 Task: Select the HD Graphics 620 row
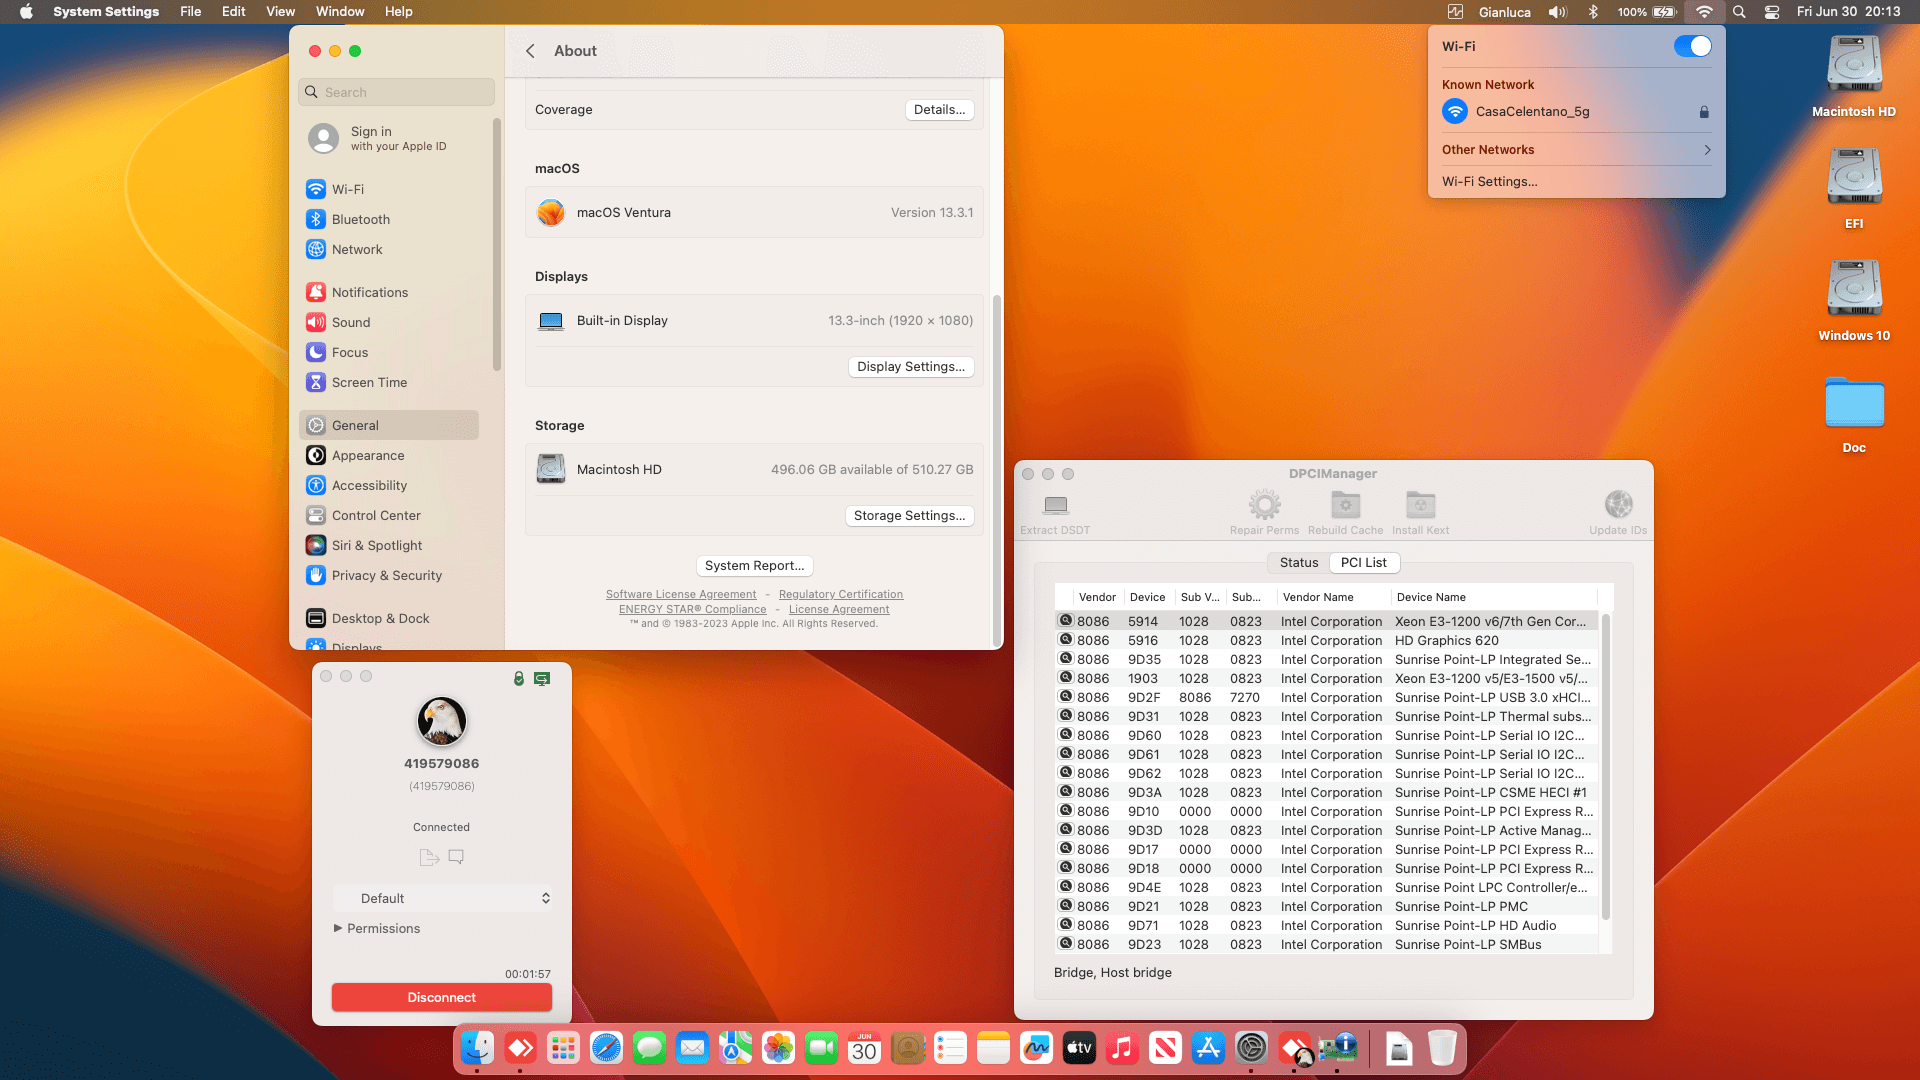pos(1327,640)
